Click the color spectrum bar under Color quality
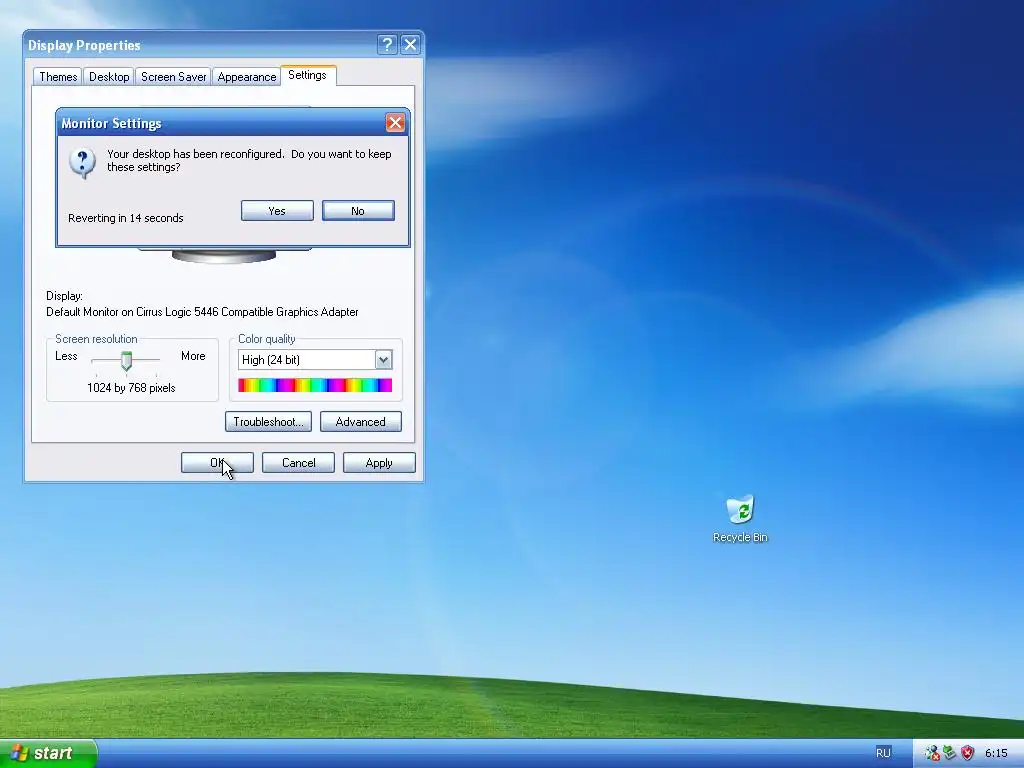This screenshot has width=1024, height=768. [315, 385]
